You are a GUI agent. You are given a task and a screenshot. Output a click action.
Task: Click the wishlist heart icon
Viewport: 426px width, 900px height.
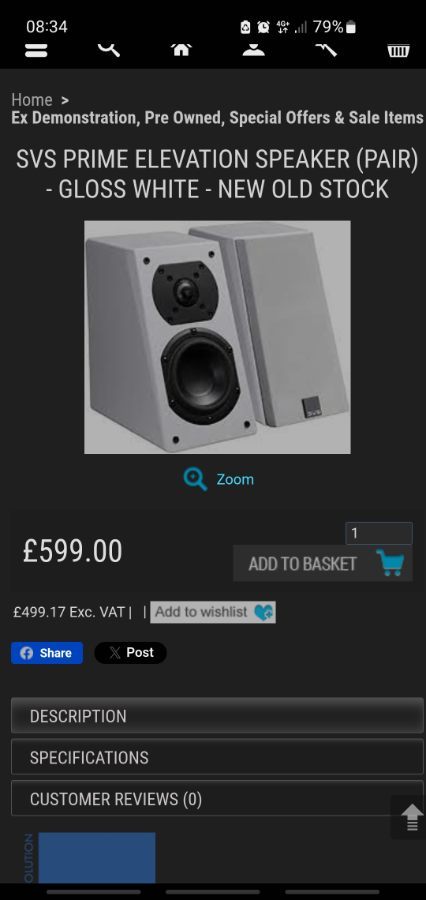tap(264, 612)
